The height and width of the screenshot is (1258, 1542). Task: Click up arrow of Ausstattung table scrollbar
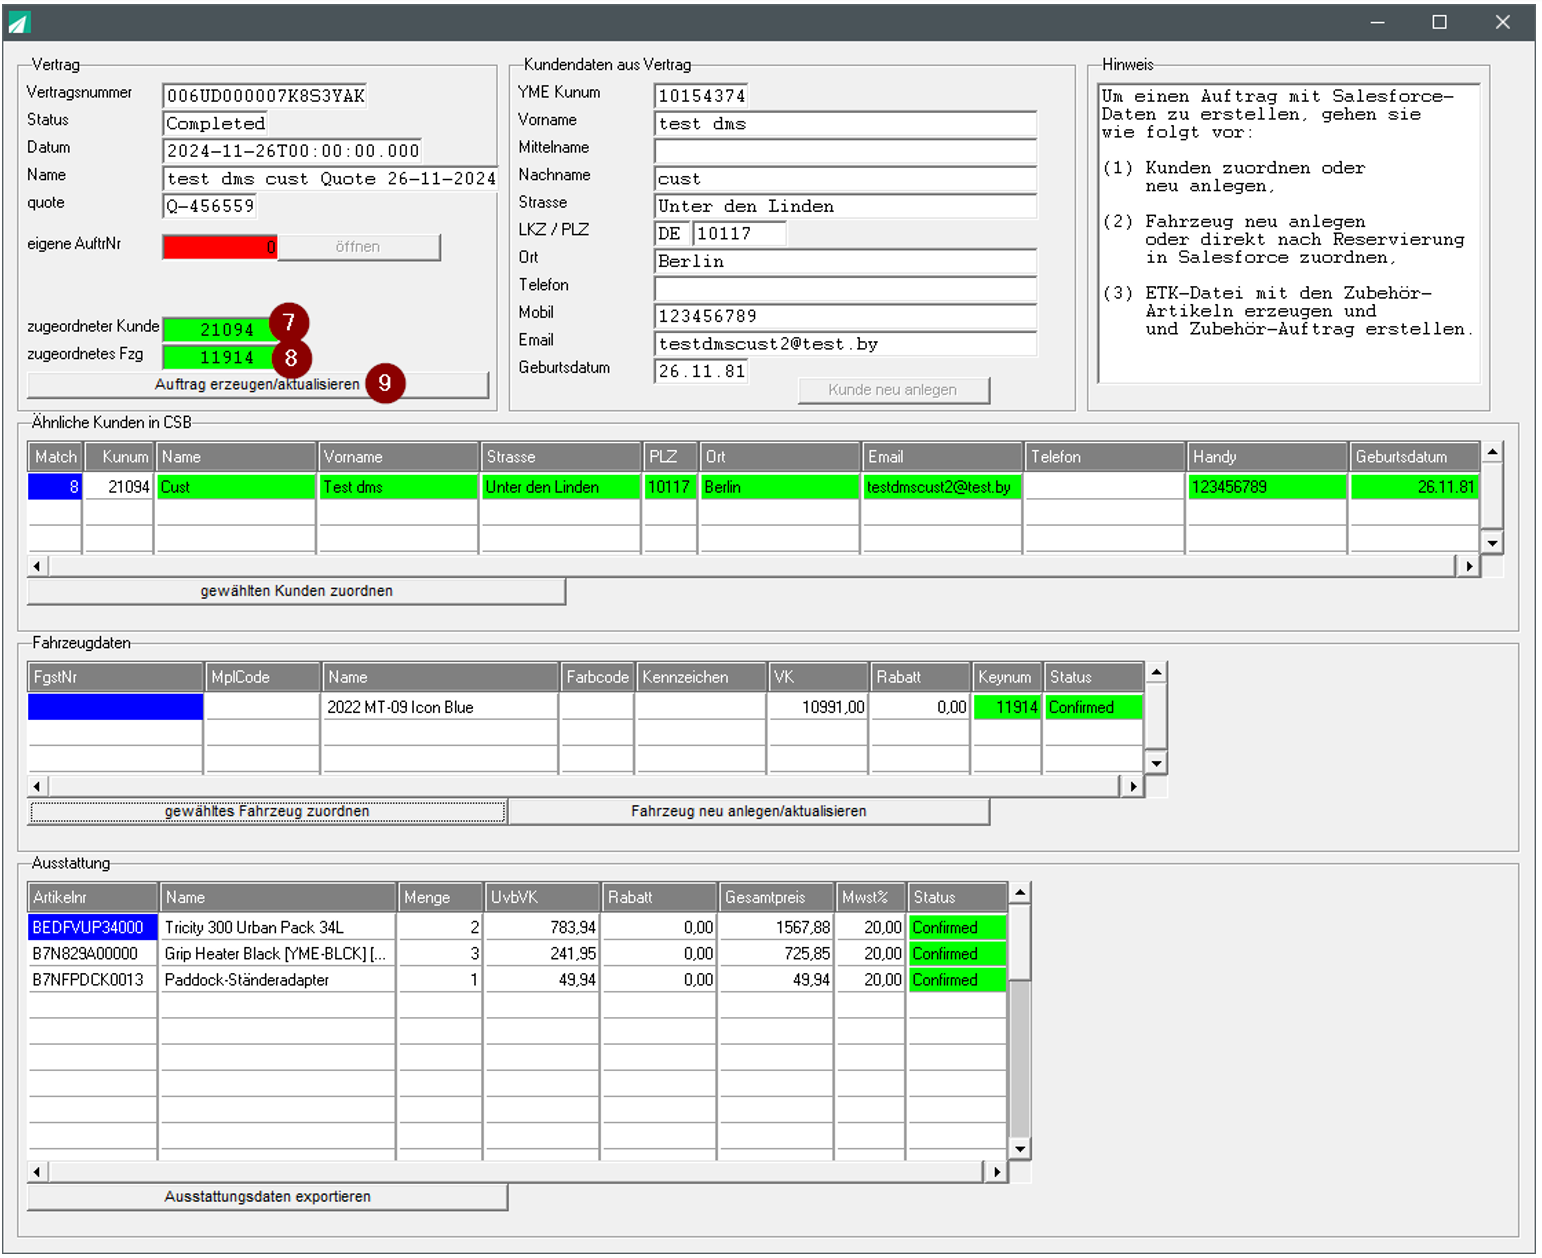(1020, 892)
